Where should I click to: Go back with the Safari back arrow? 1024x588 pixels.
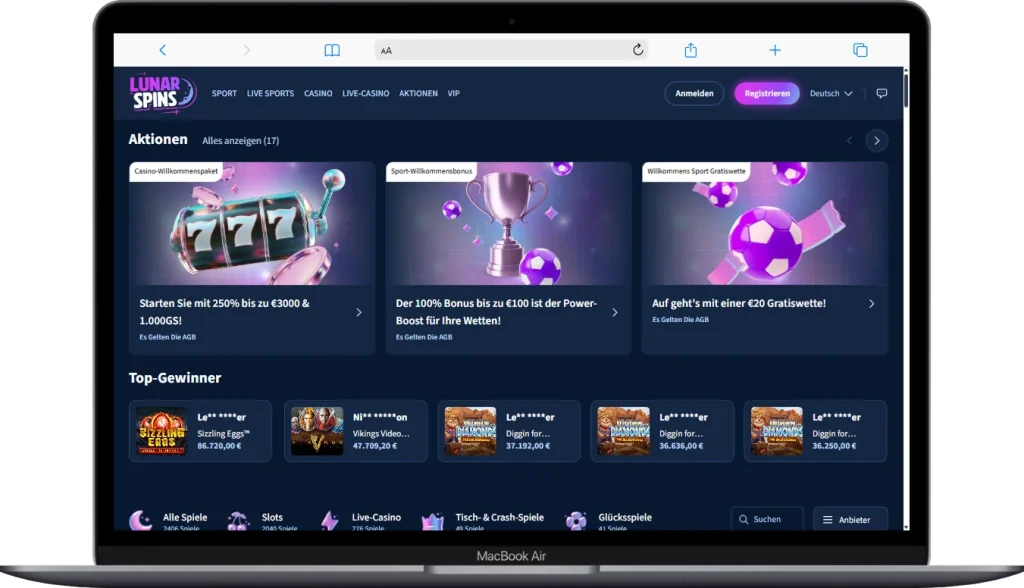[163, 50]
